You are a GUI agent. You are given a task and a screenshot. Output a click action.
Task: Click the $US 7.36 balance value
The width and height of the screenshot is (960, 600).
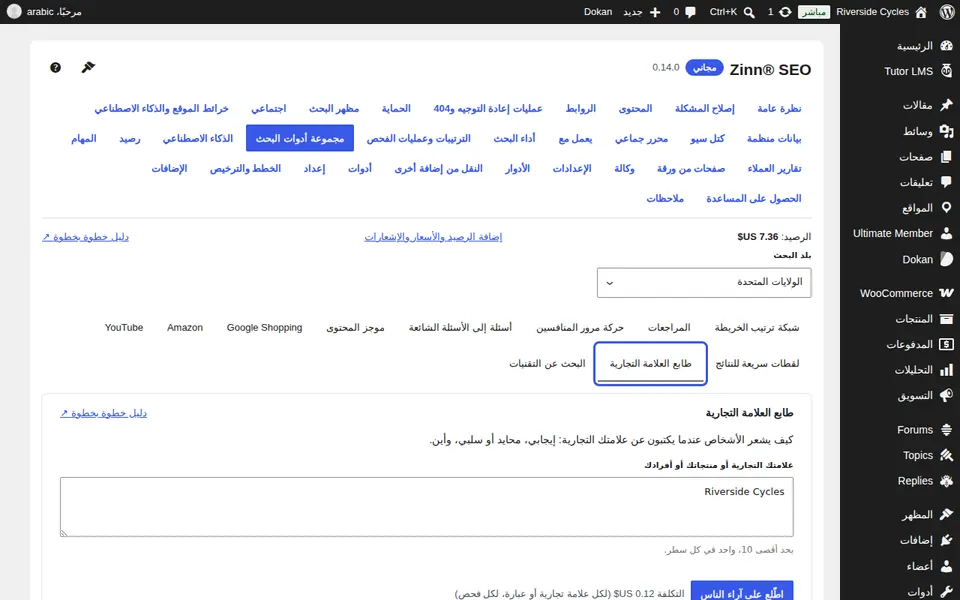(758, 237)
